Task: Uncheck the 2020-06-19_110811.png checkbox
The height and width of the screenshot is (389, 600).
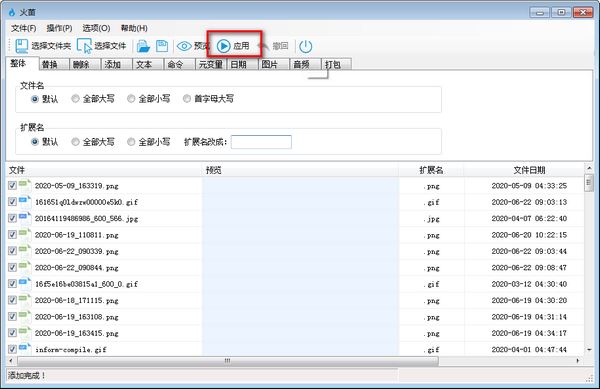Action: (x=12, y=234)
